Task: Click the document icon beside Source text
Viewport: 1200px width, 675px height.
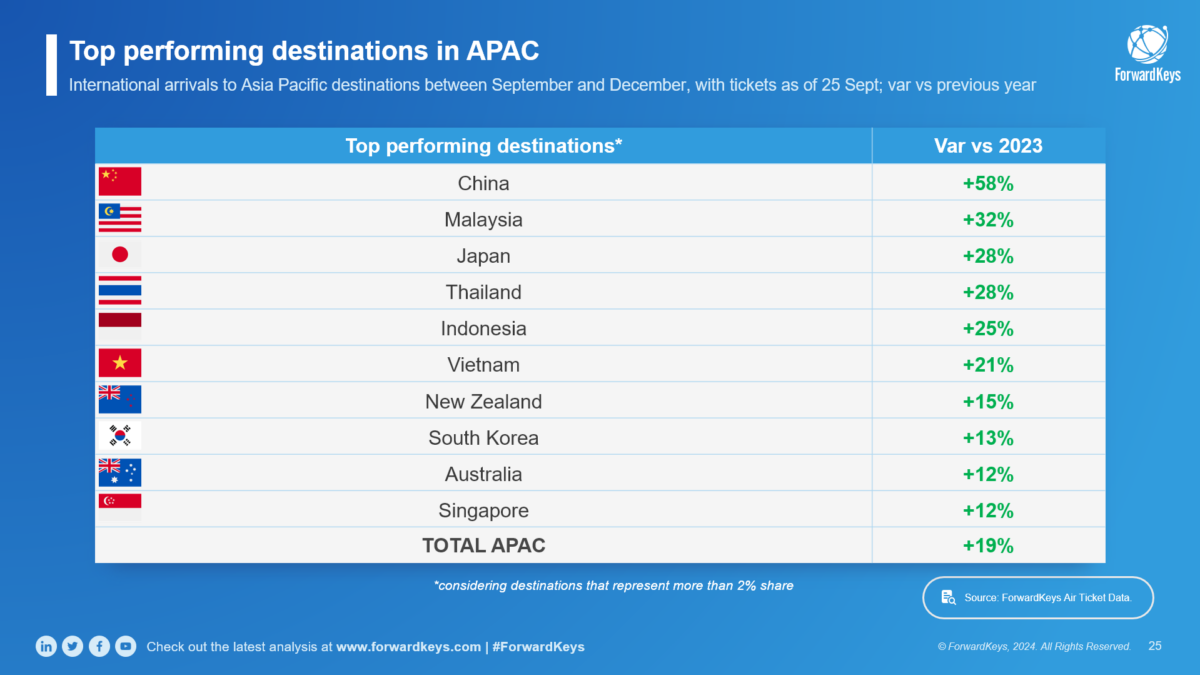Action: coord(949,598)
